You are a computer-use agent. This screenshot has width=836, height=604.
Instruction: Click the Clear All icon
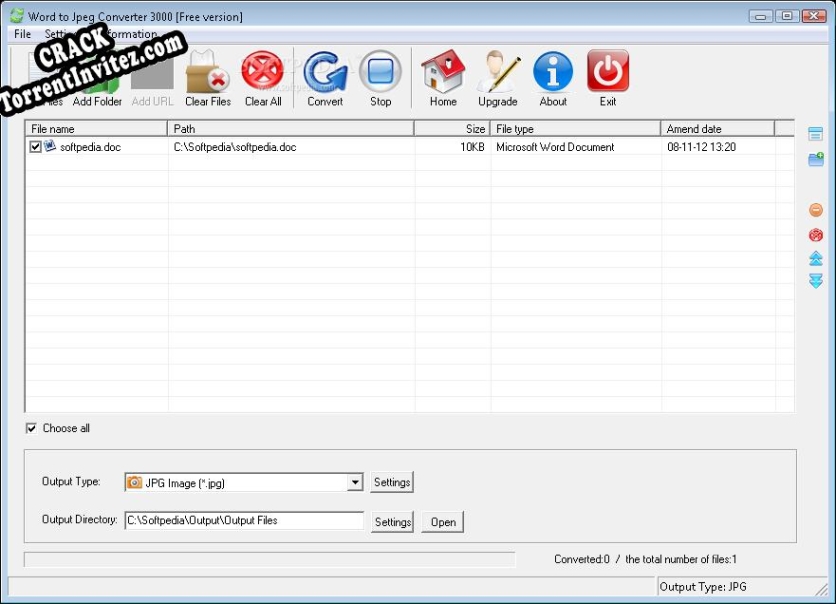(262, 75)
